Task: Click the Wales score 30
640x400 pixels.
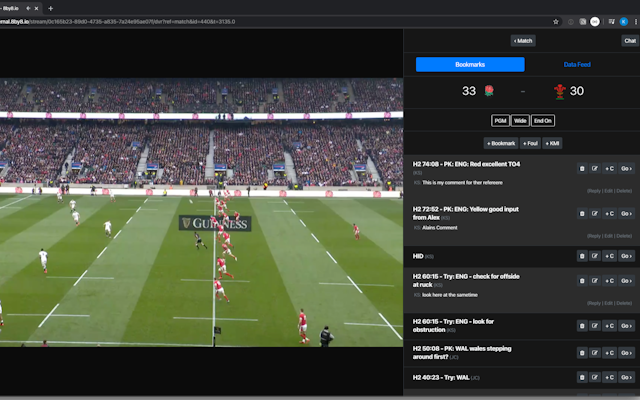Action: (576, 91)
